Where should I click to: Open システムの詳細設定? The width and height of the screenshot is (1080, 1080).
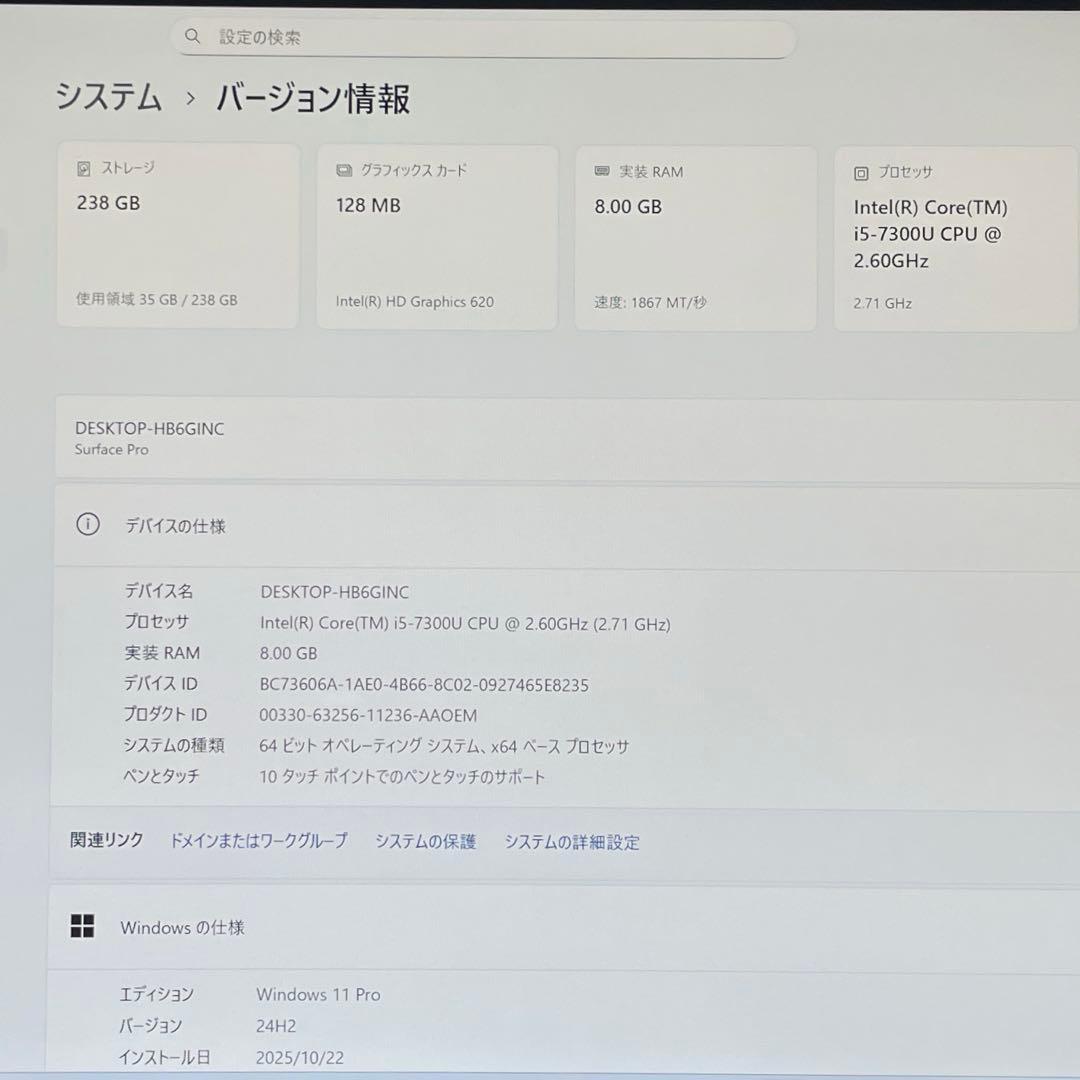[x=572, y=841]
